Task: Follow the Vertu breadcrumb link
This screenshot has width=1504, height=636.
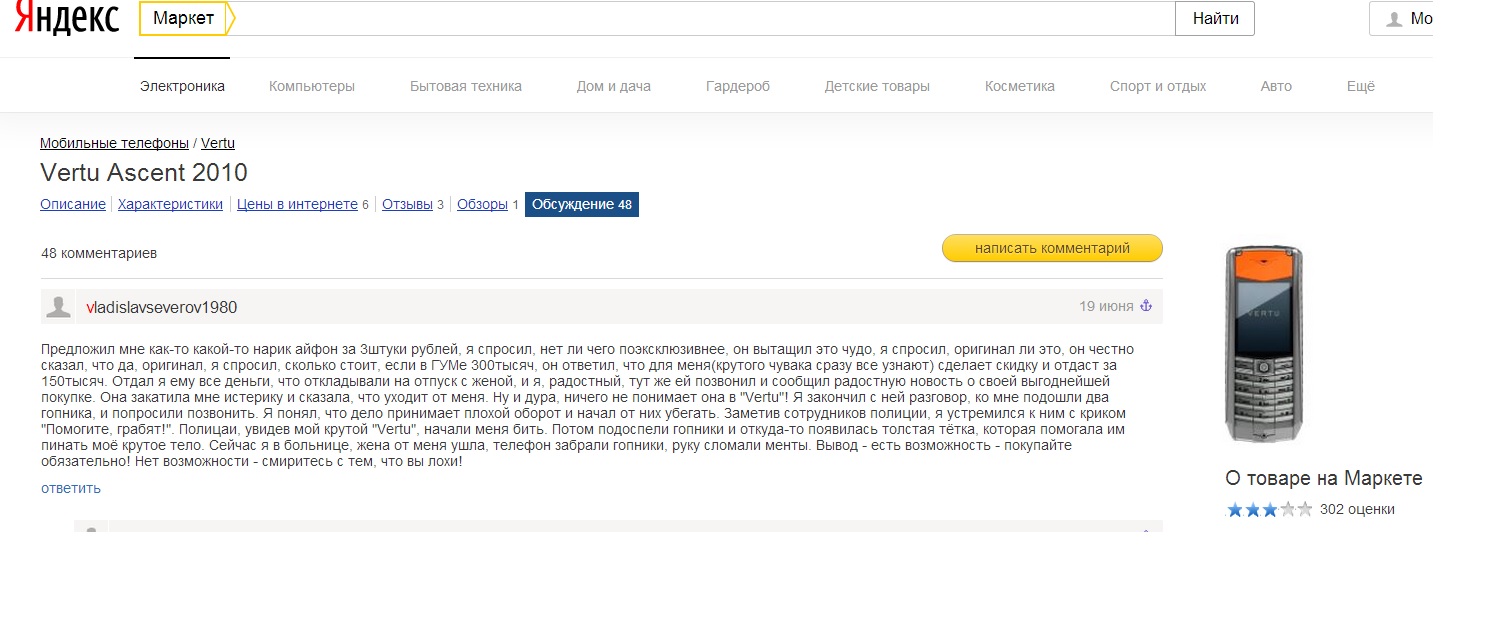Action: pos(218,143)
